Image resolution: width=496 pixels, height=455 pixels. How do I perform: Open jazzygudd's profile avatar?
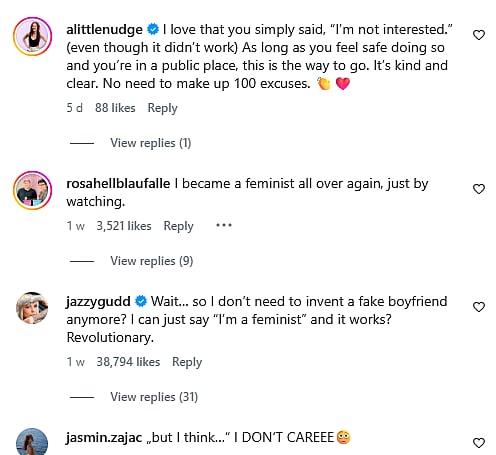(32, 308)
